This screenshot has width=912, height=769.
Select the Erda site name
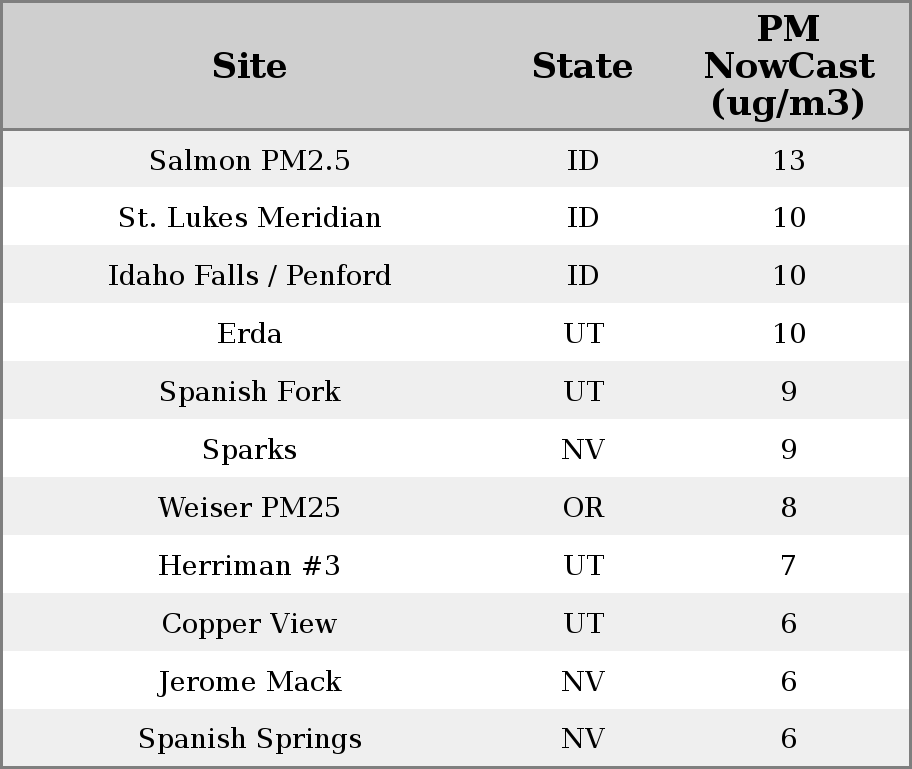pos(249,334)
